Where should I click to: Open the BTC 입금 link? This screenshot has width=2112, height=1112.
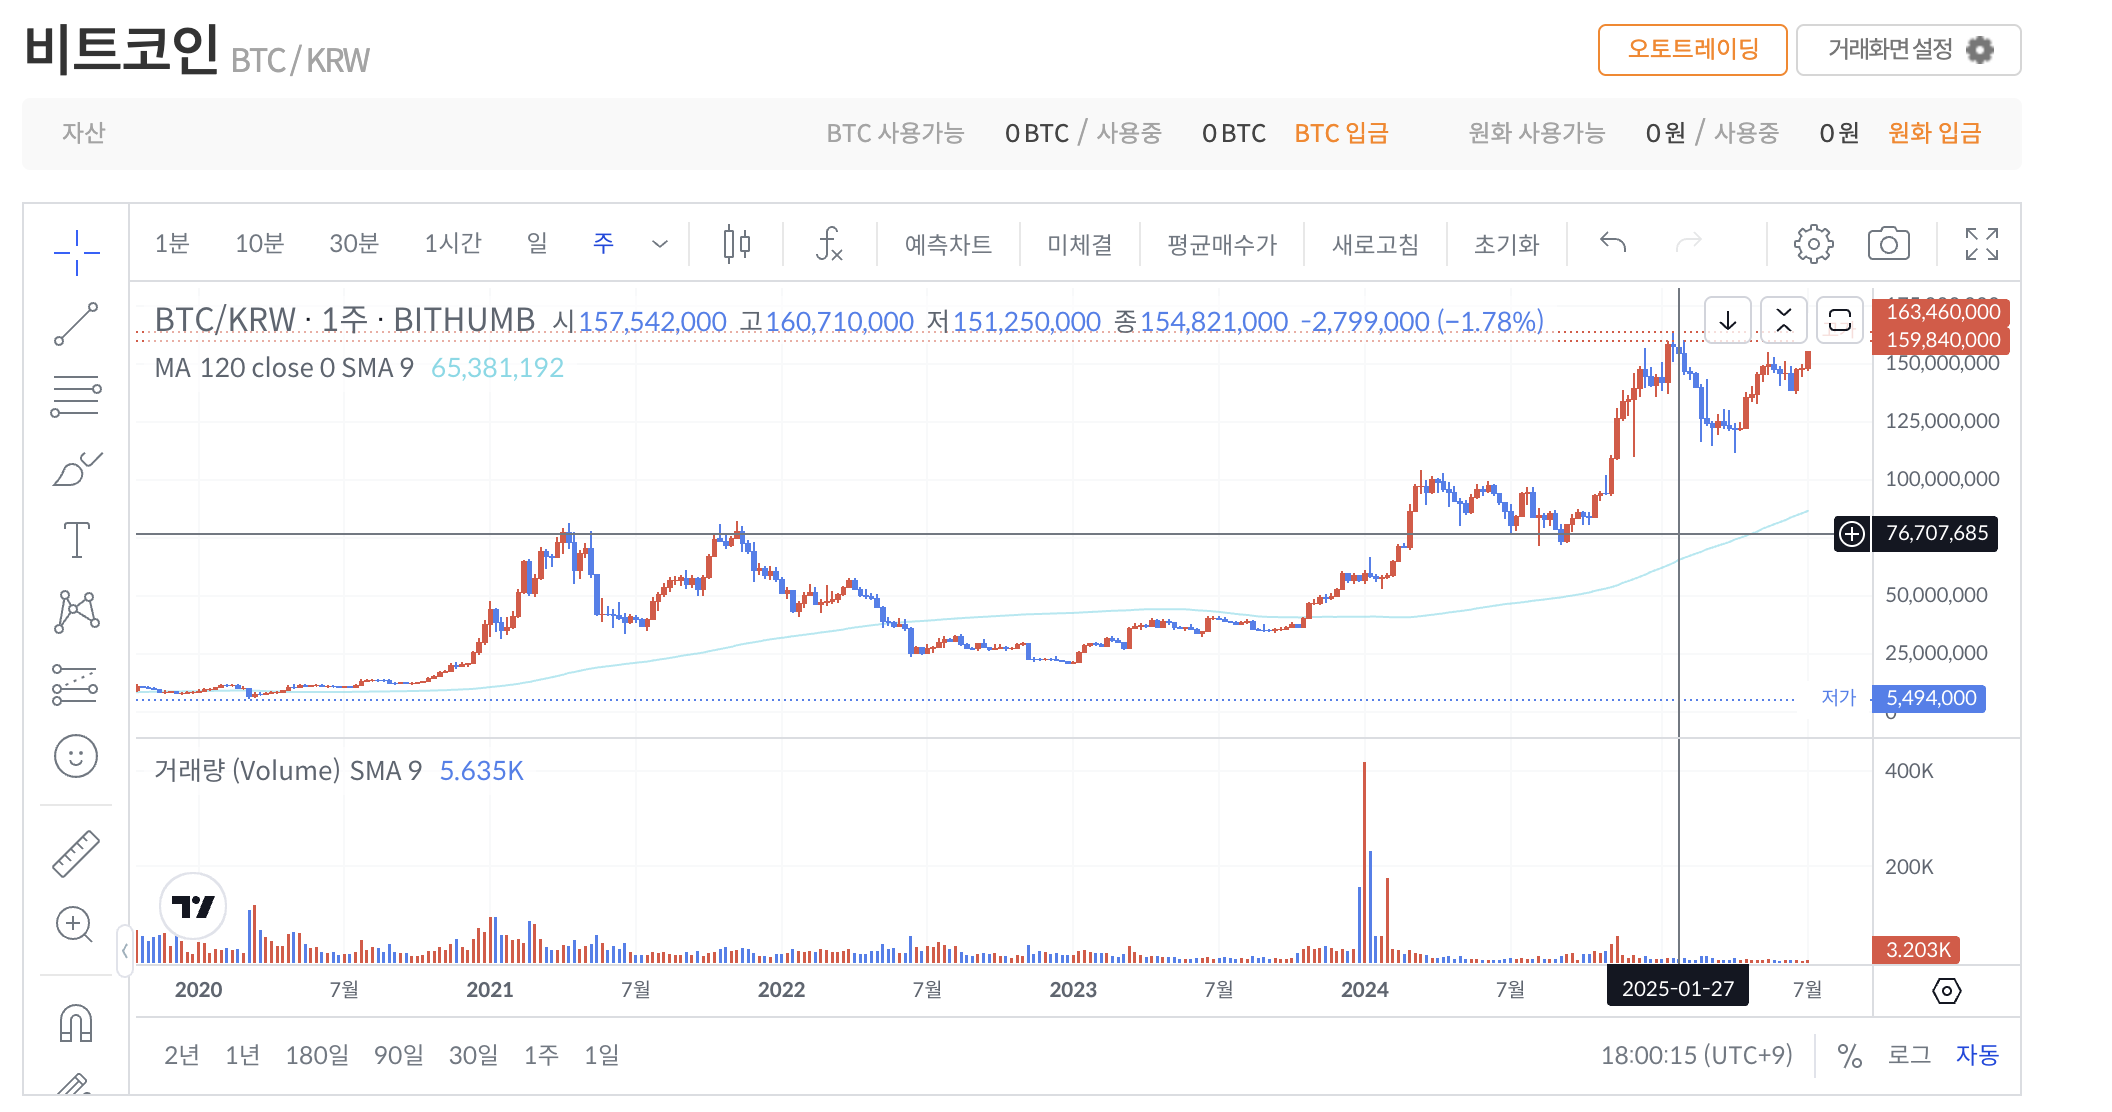point(1341,133)
